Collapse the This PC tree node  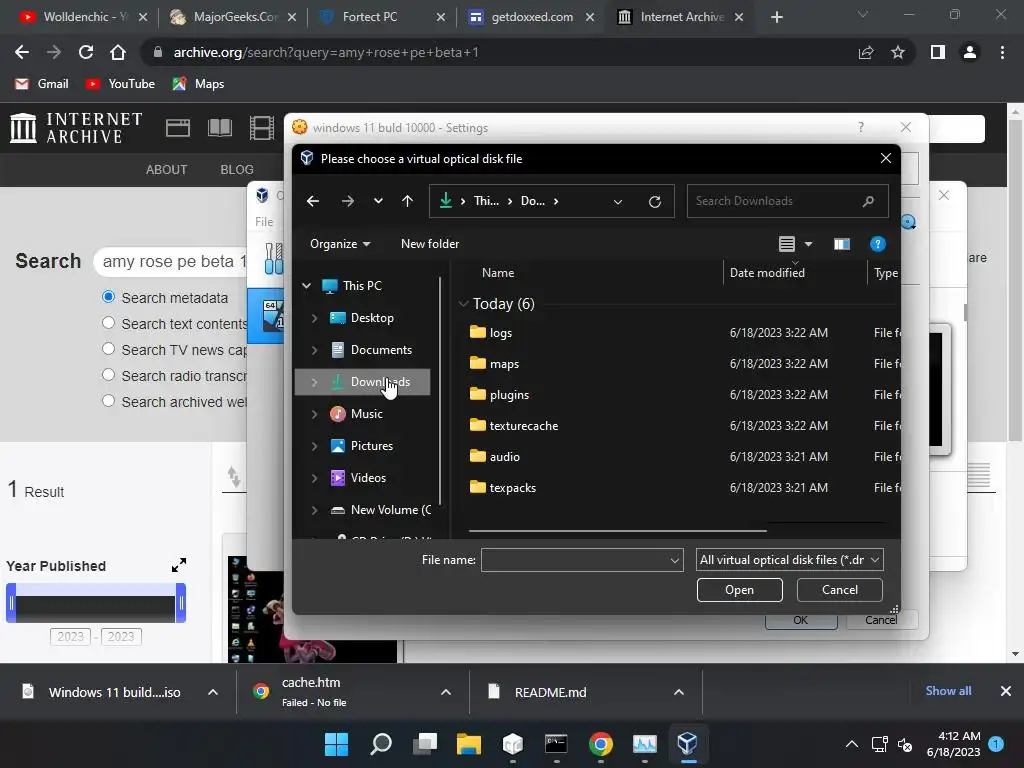(306, 285)
